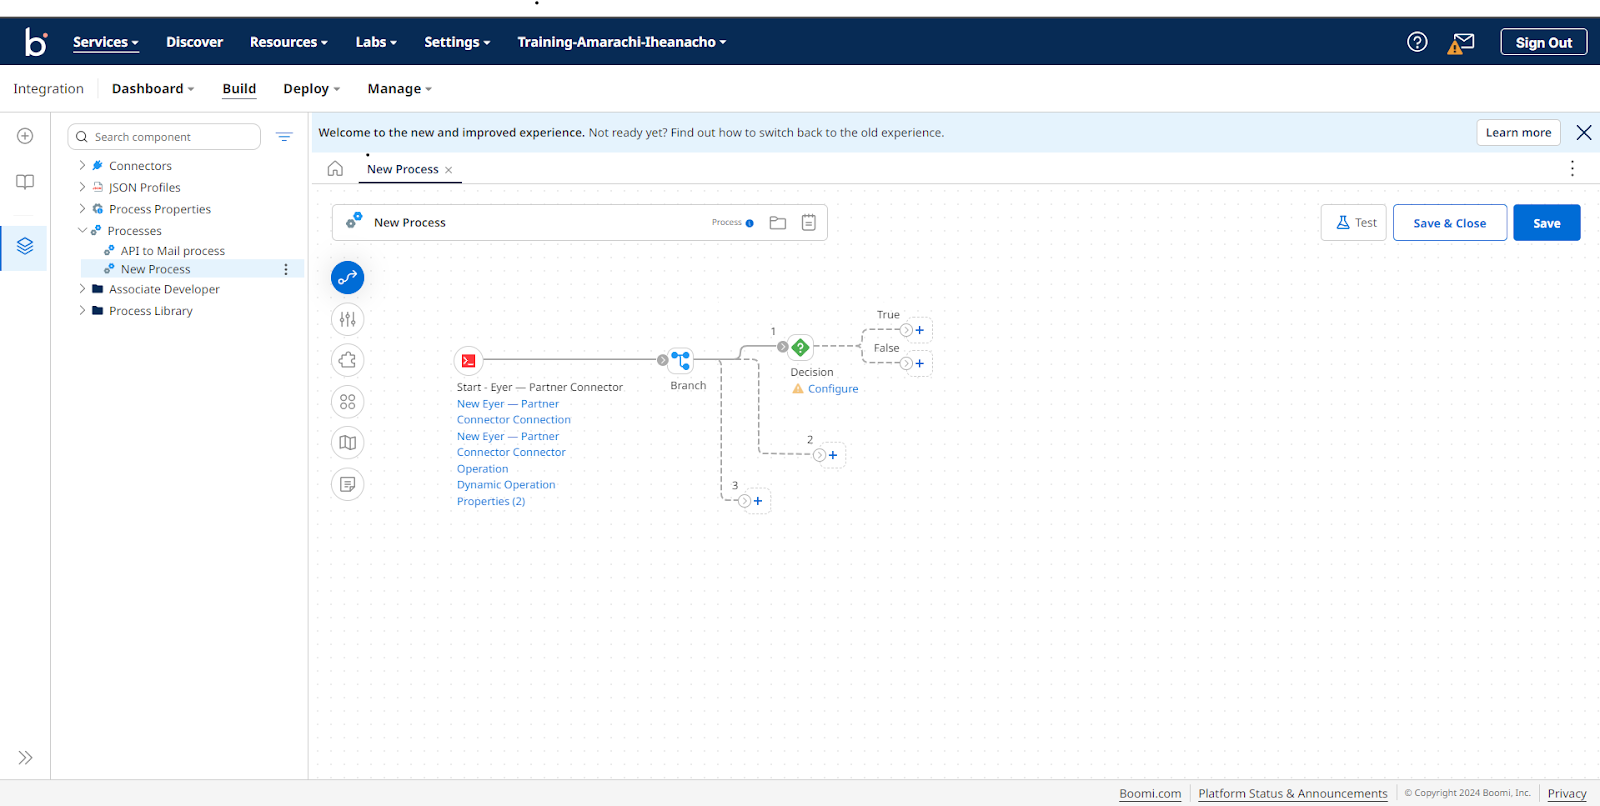Select the blue connectors shape palette icon
The height and width of the screenshot is (806, 1600).
(x=347, y=278)
